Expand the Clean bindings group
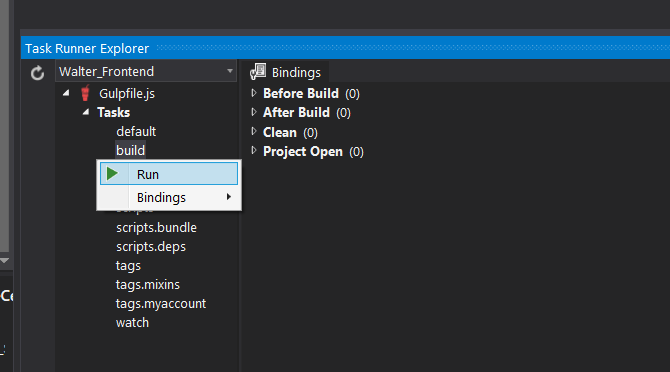Viewport: 670px width, 372px height. pos(254,131)
